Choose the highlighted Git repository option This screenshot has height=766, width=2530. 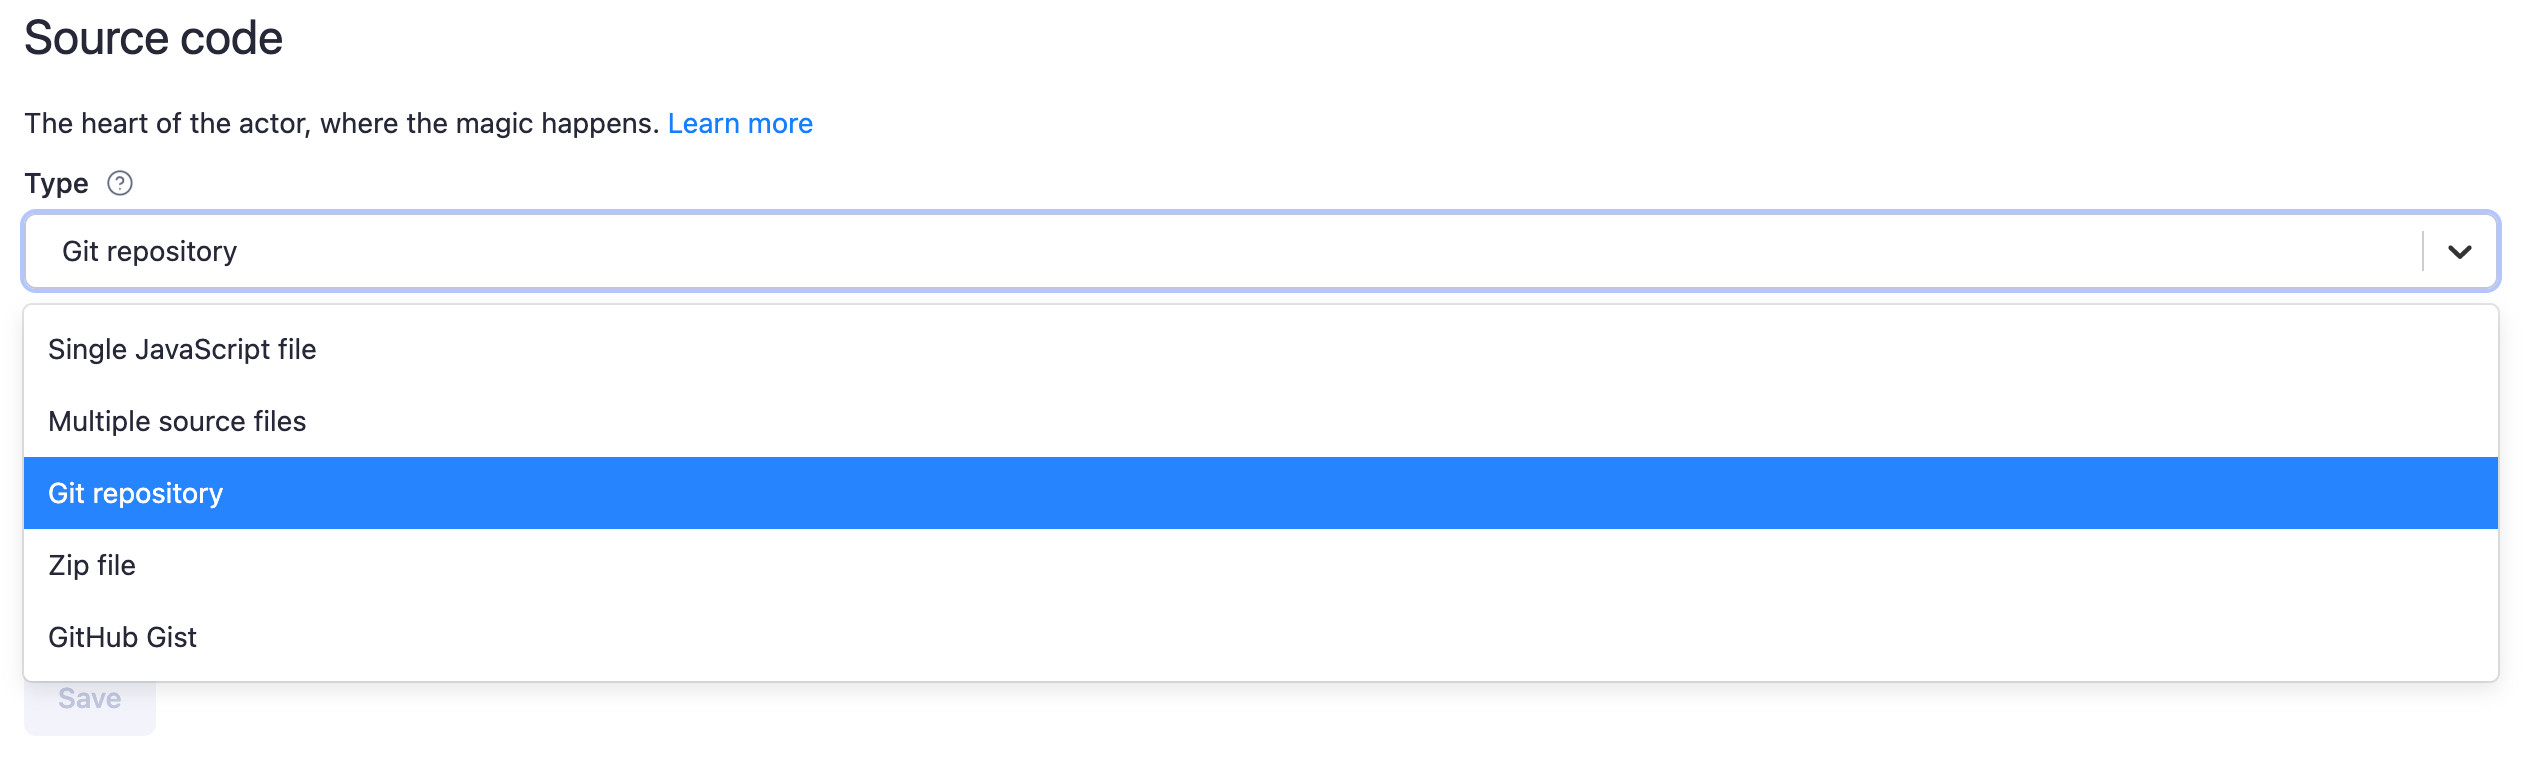coord(136,493)
